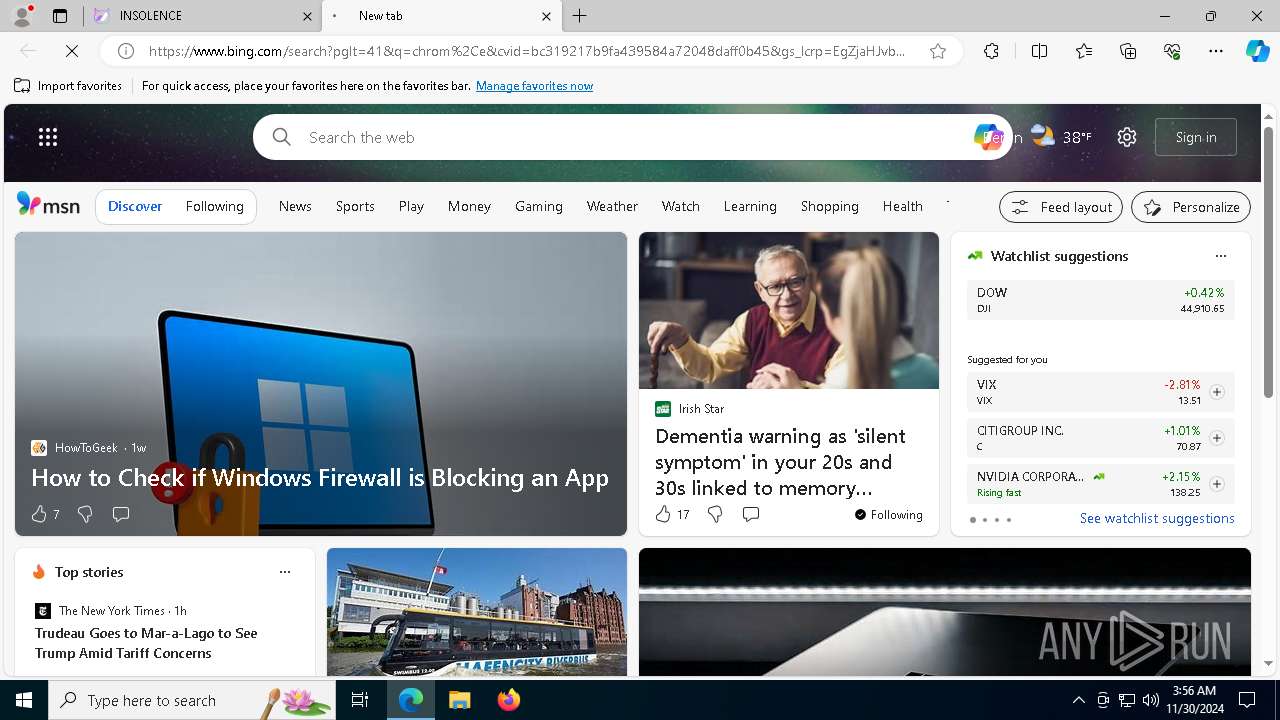1280x720 pixels.
Task: Close the INSOLENCE tab
Action: 307,16
